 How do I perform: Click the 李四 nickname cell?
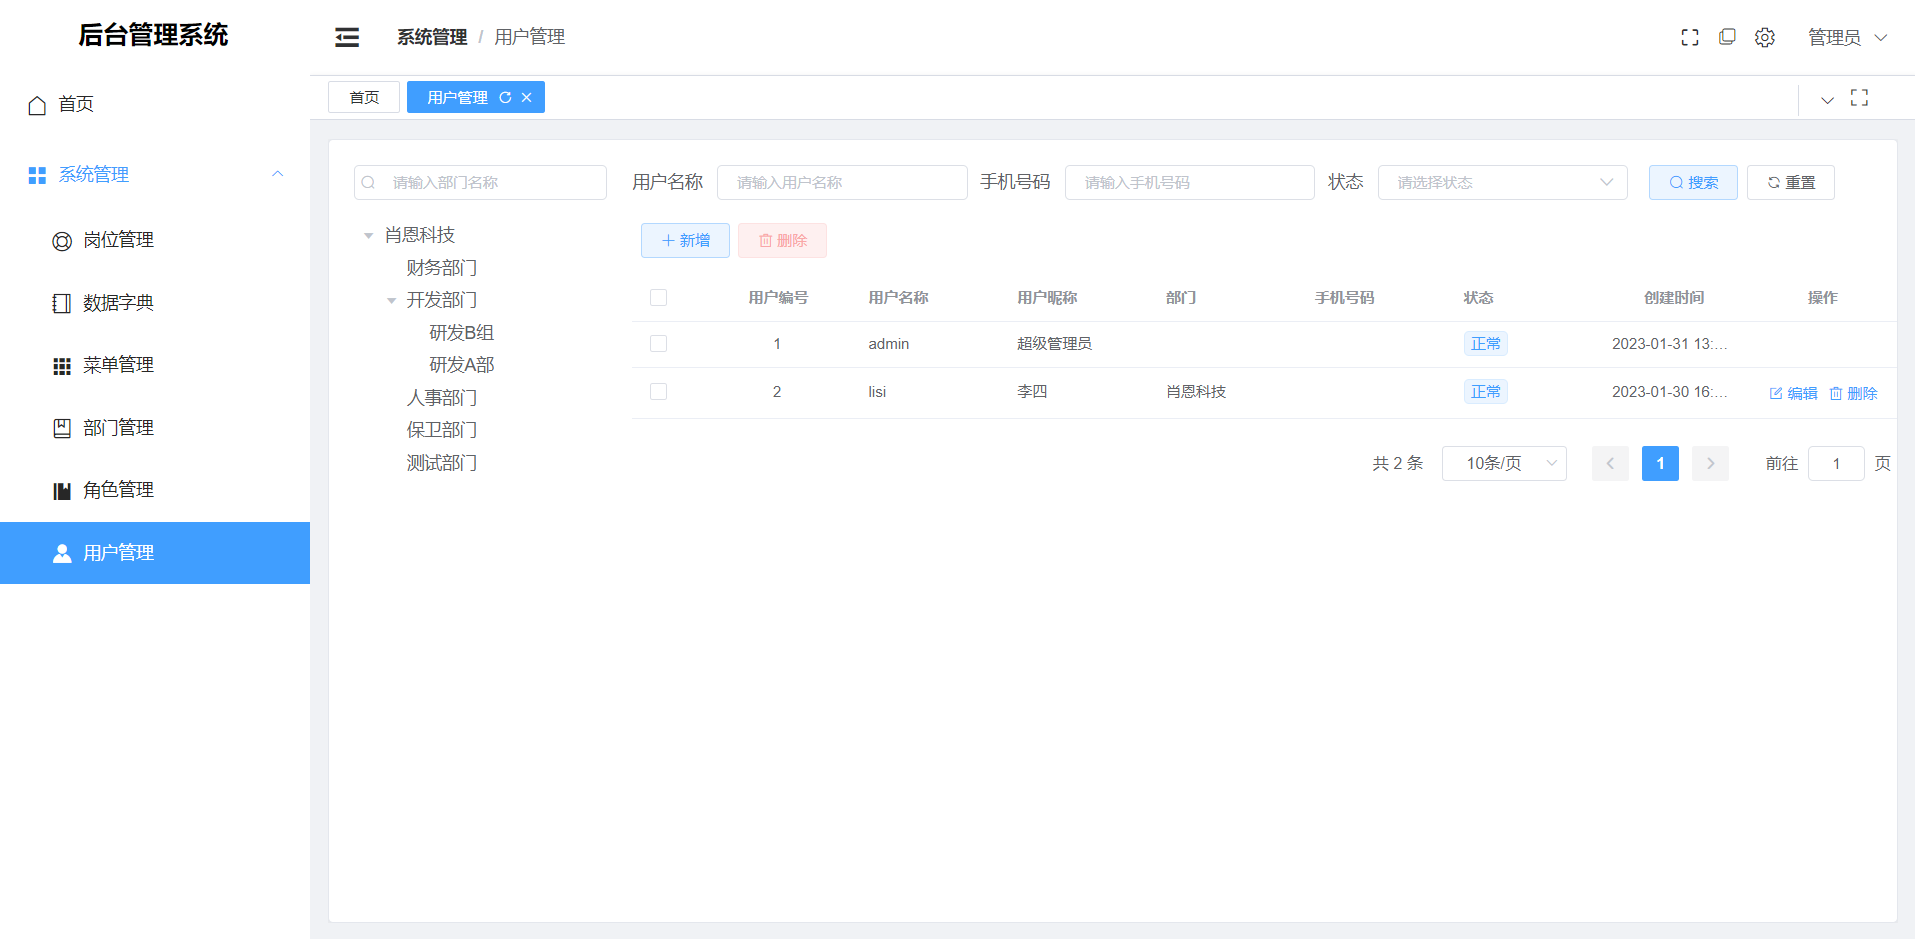click(x=1032, y=391)
